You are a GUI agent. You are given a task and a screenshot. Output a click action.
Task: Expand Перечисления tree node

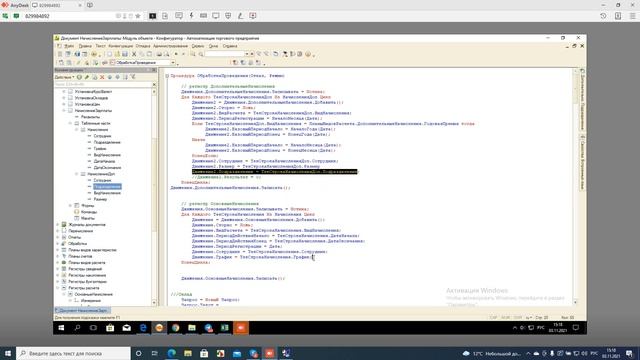[x=58, y=231]
